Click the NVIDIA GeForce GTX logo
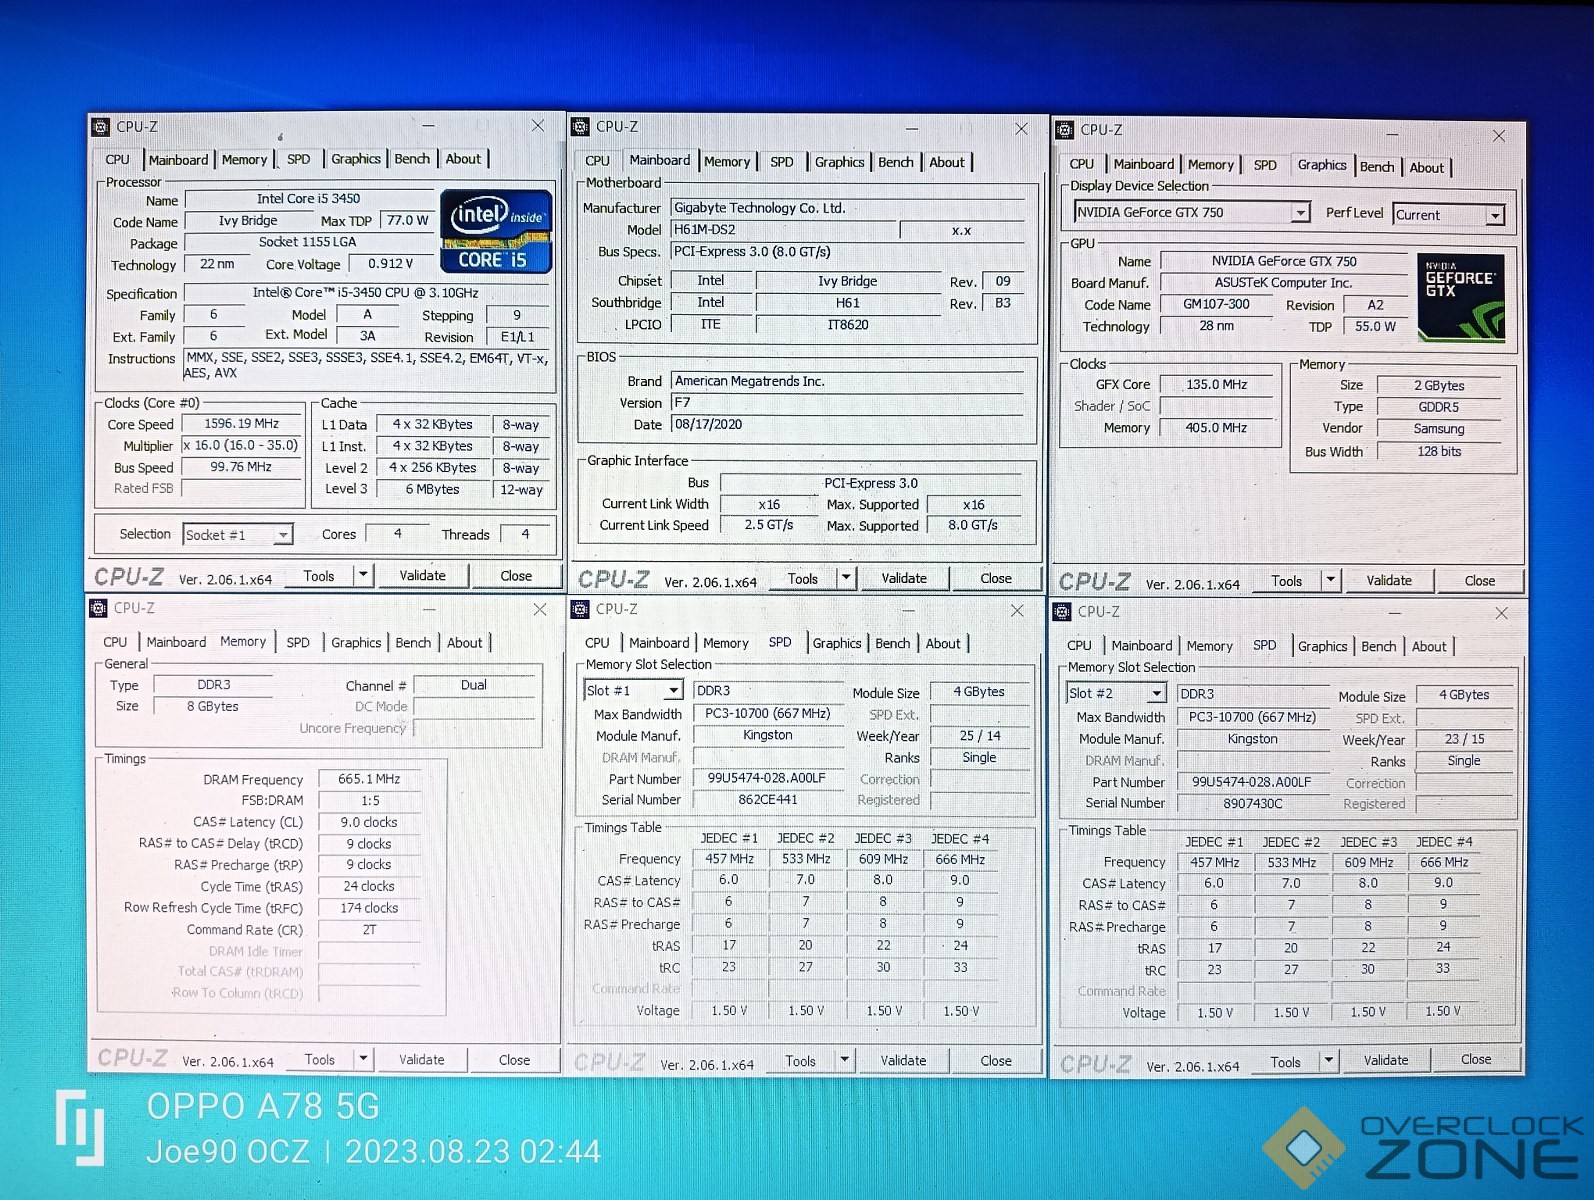The width and height of the screenshot is (1594, 1200). pos(1461,297)
